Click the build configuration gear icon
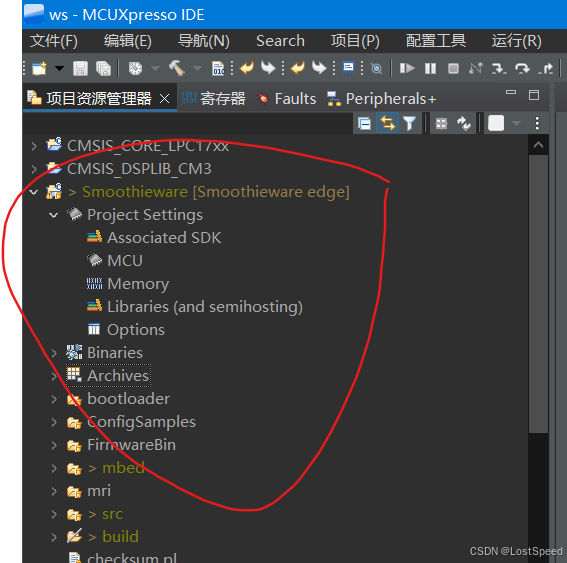The width and height of the screenshot is (567, 563). point(135,68)
